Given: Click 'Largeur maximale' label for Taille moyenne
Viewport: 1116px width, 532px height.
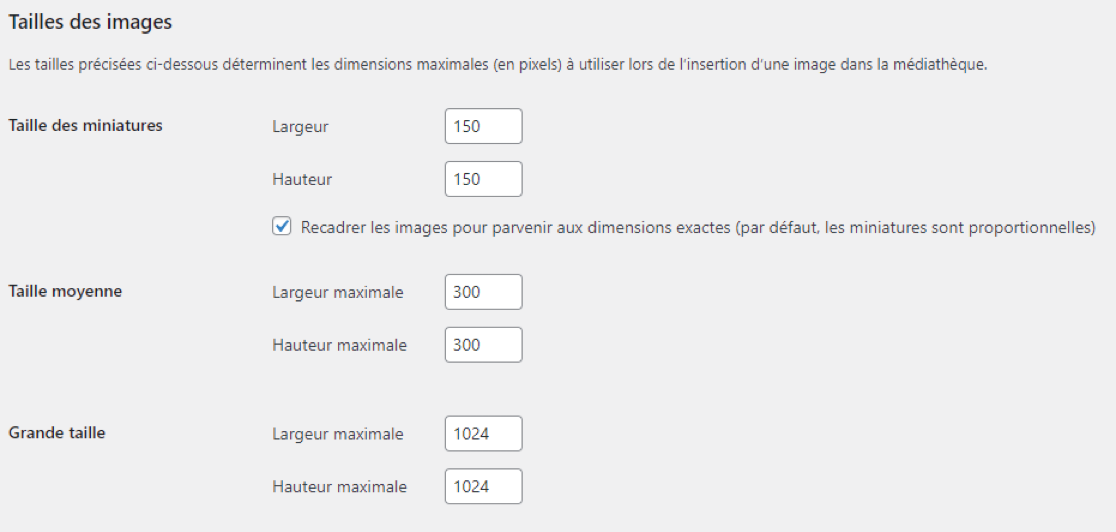Looking at the screenshot, I should pos(338,292).
